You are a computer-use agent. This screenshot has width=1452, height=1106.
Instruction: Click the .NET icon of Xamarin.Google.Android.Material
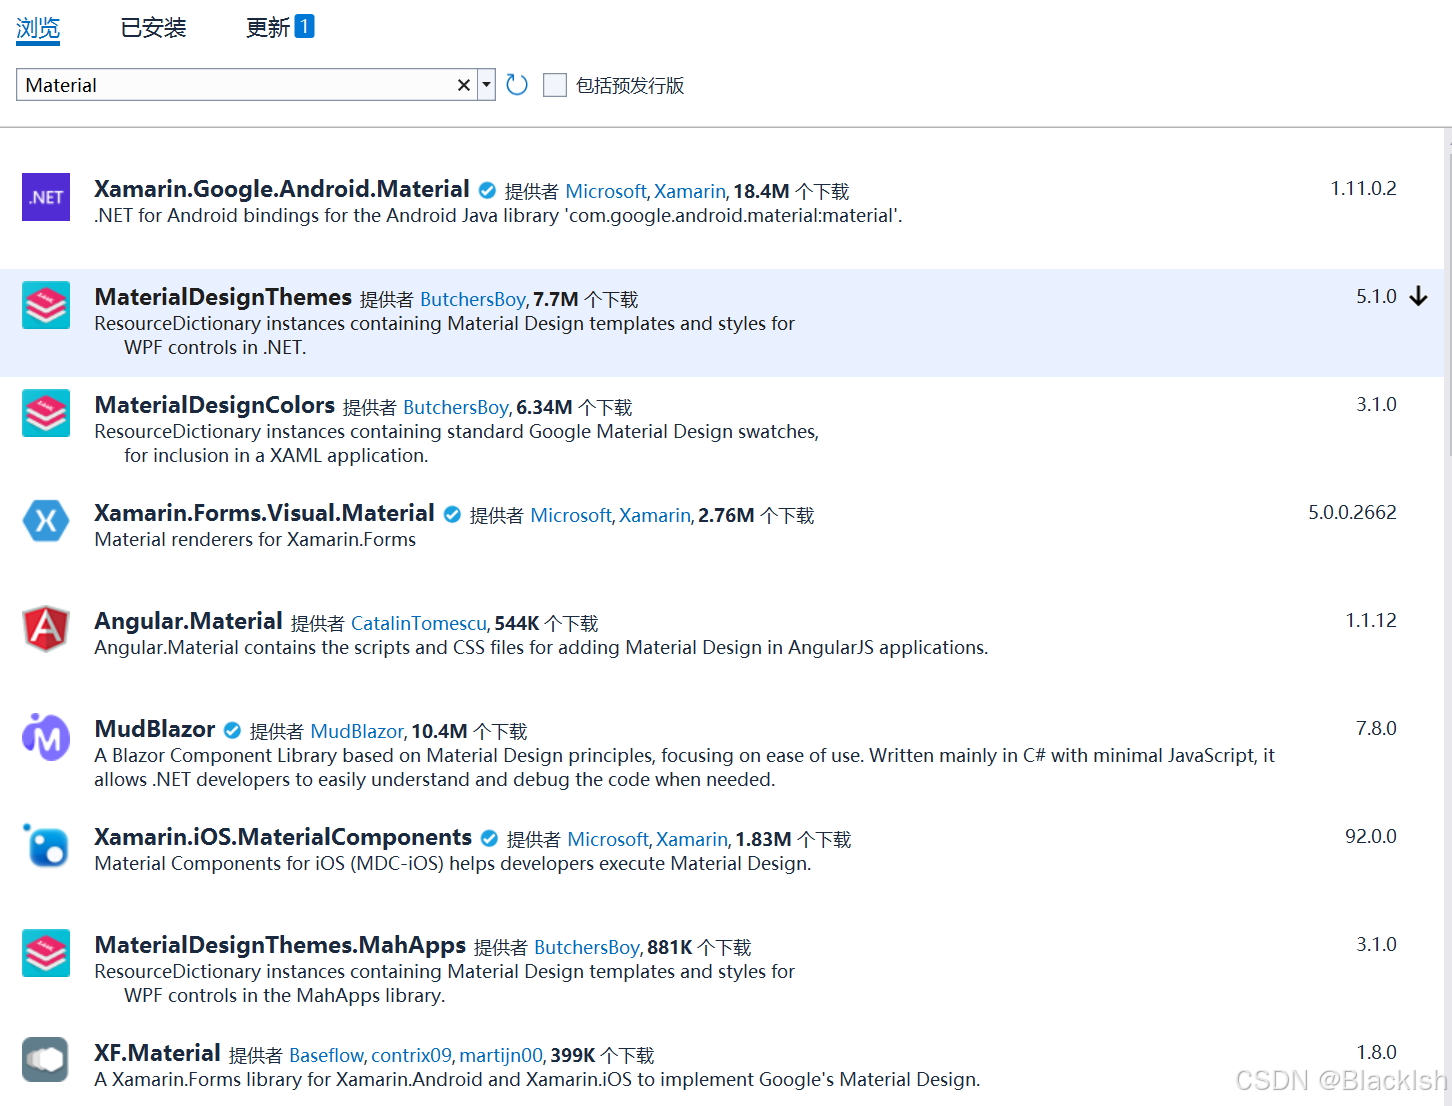tap(46, 197)
